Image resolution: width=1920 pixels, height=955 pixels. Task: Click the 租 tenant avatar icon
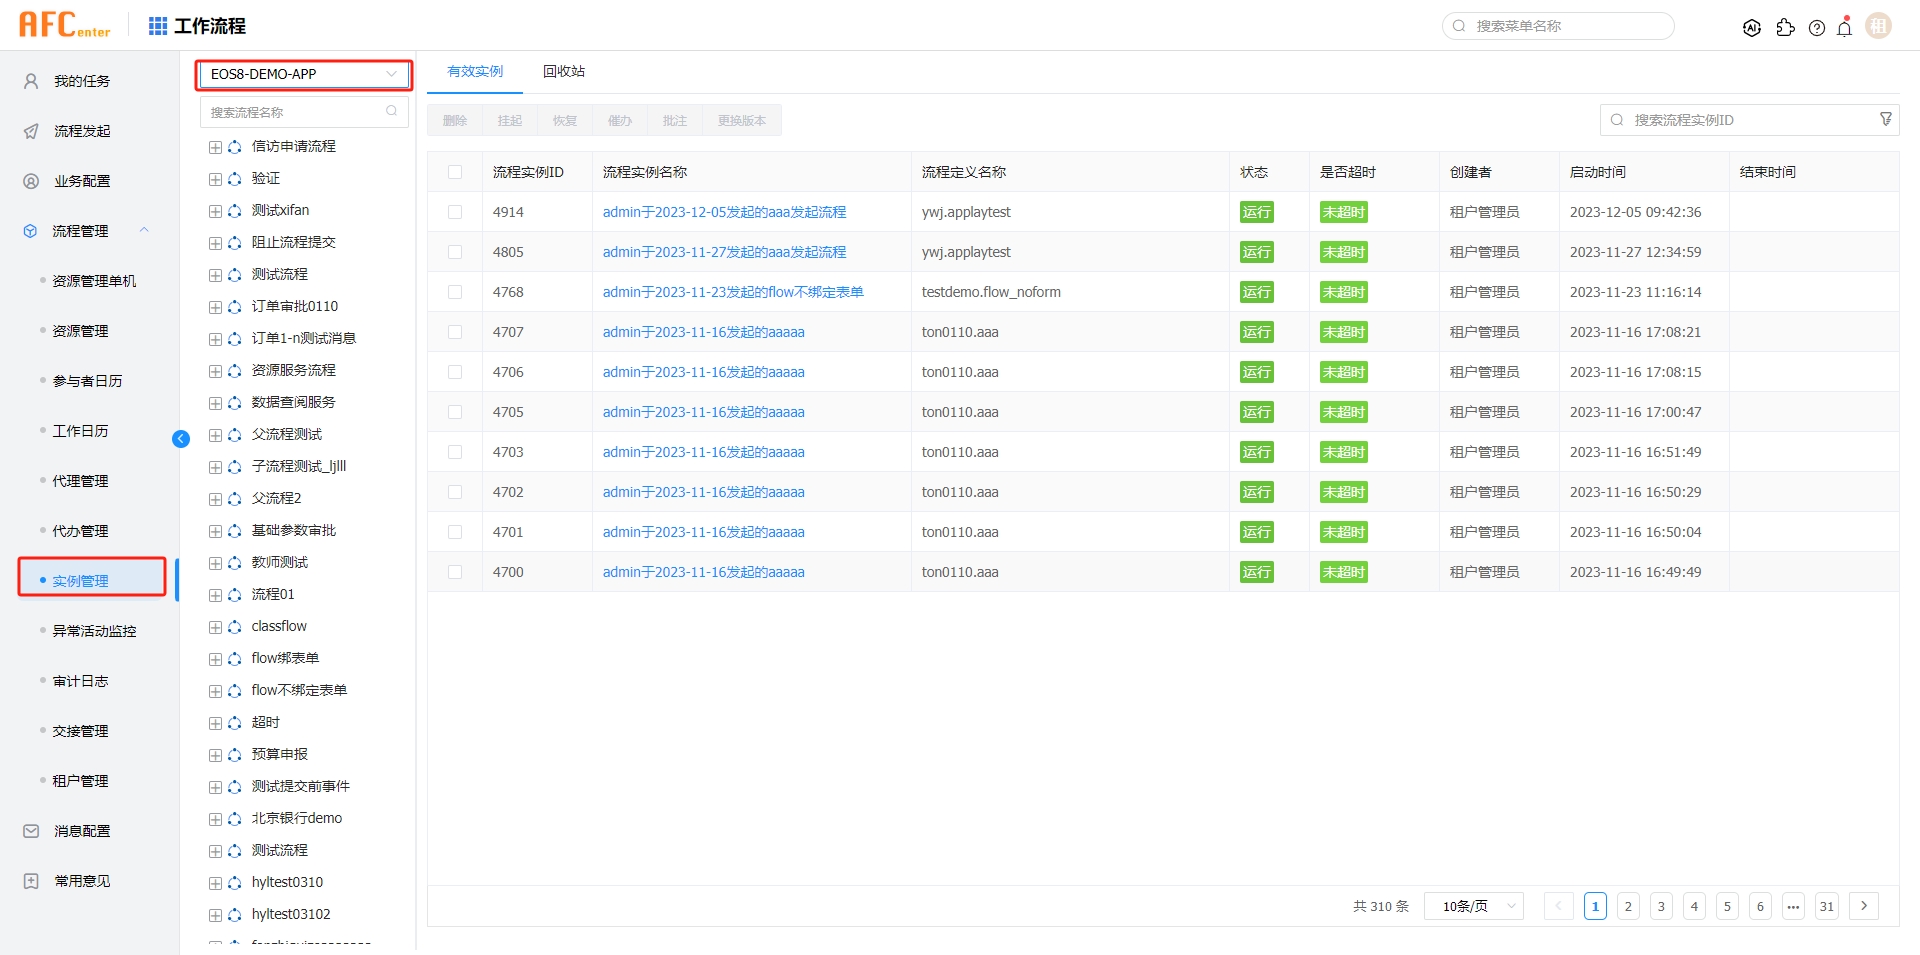click(x=1878, y=25)
